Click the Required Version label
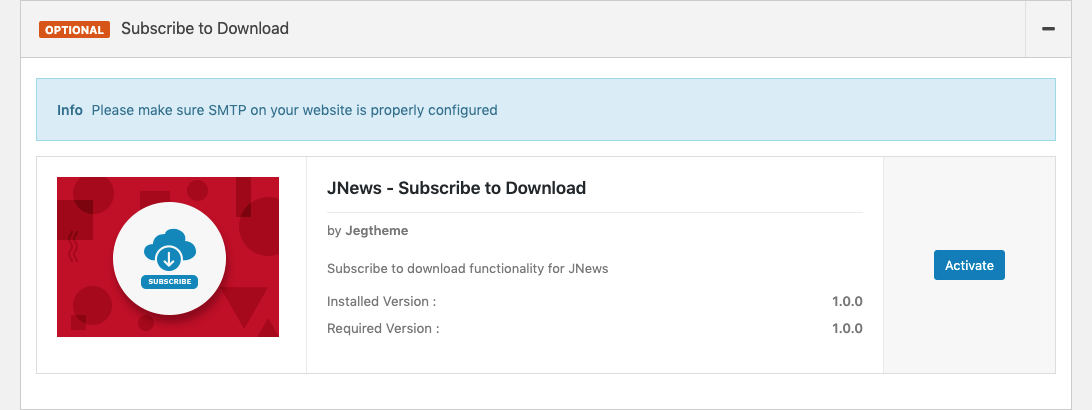 click(x=382, y=328)
